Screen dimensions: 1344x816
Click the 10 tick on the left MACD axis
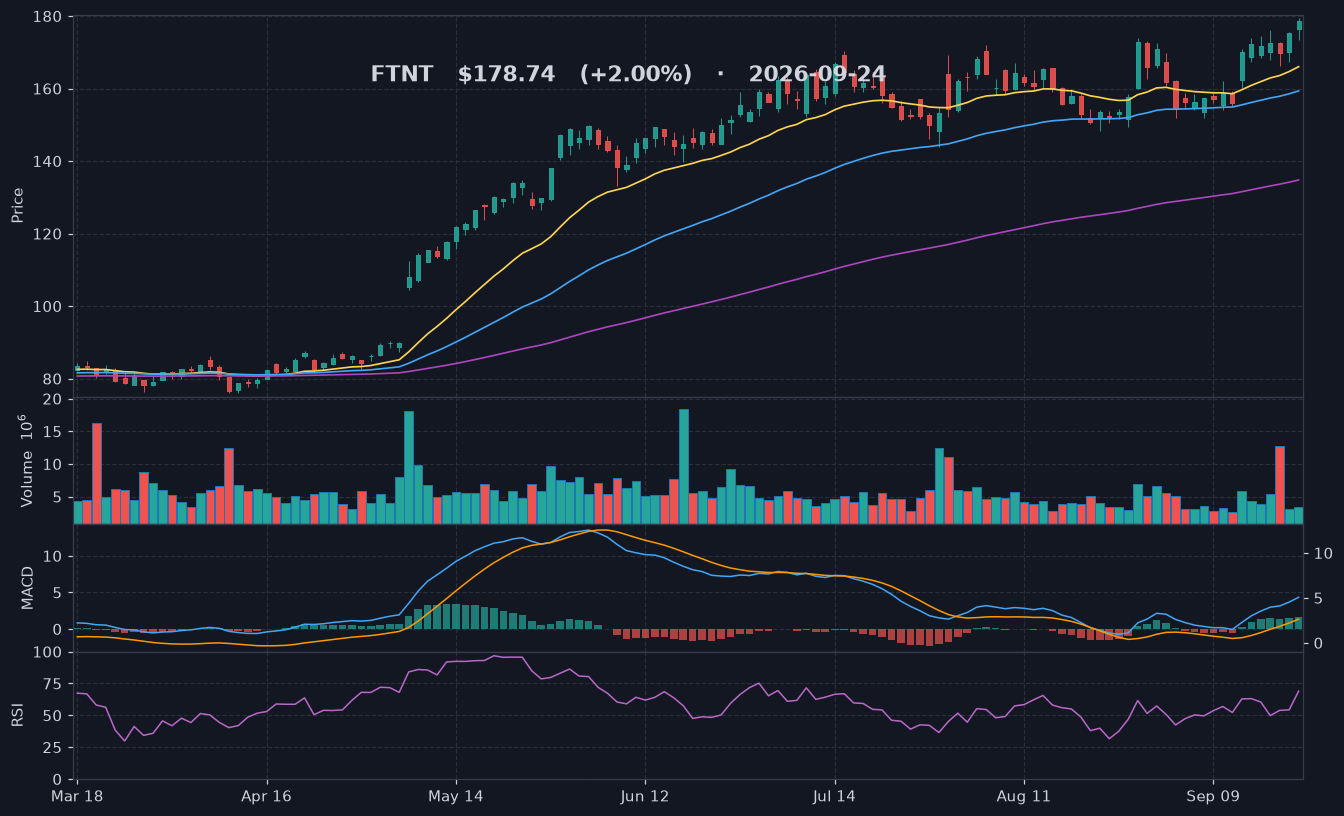53,557
